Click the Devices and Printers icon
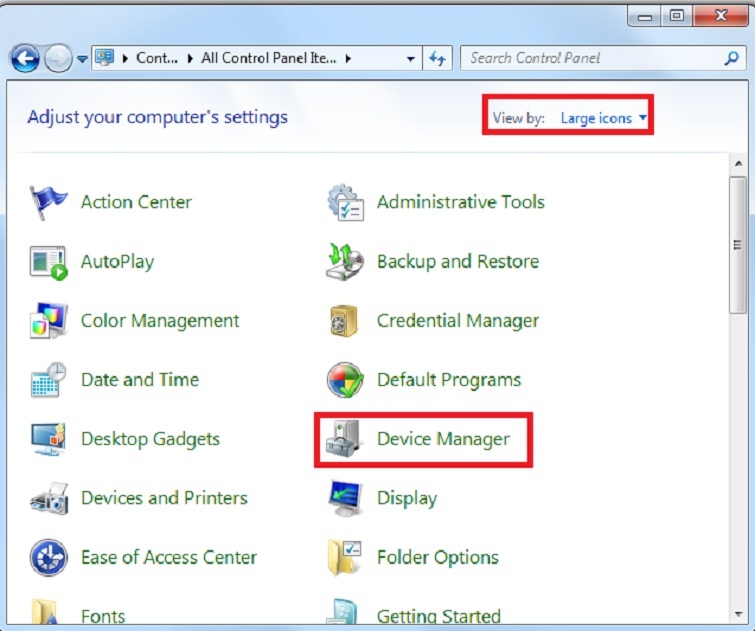The height and width of the screenshot is (631, 755). click(48, 498)
